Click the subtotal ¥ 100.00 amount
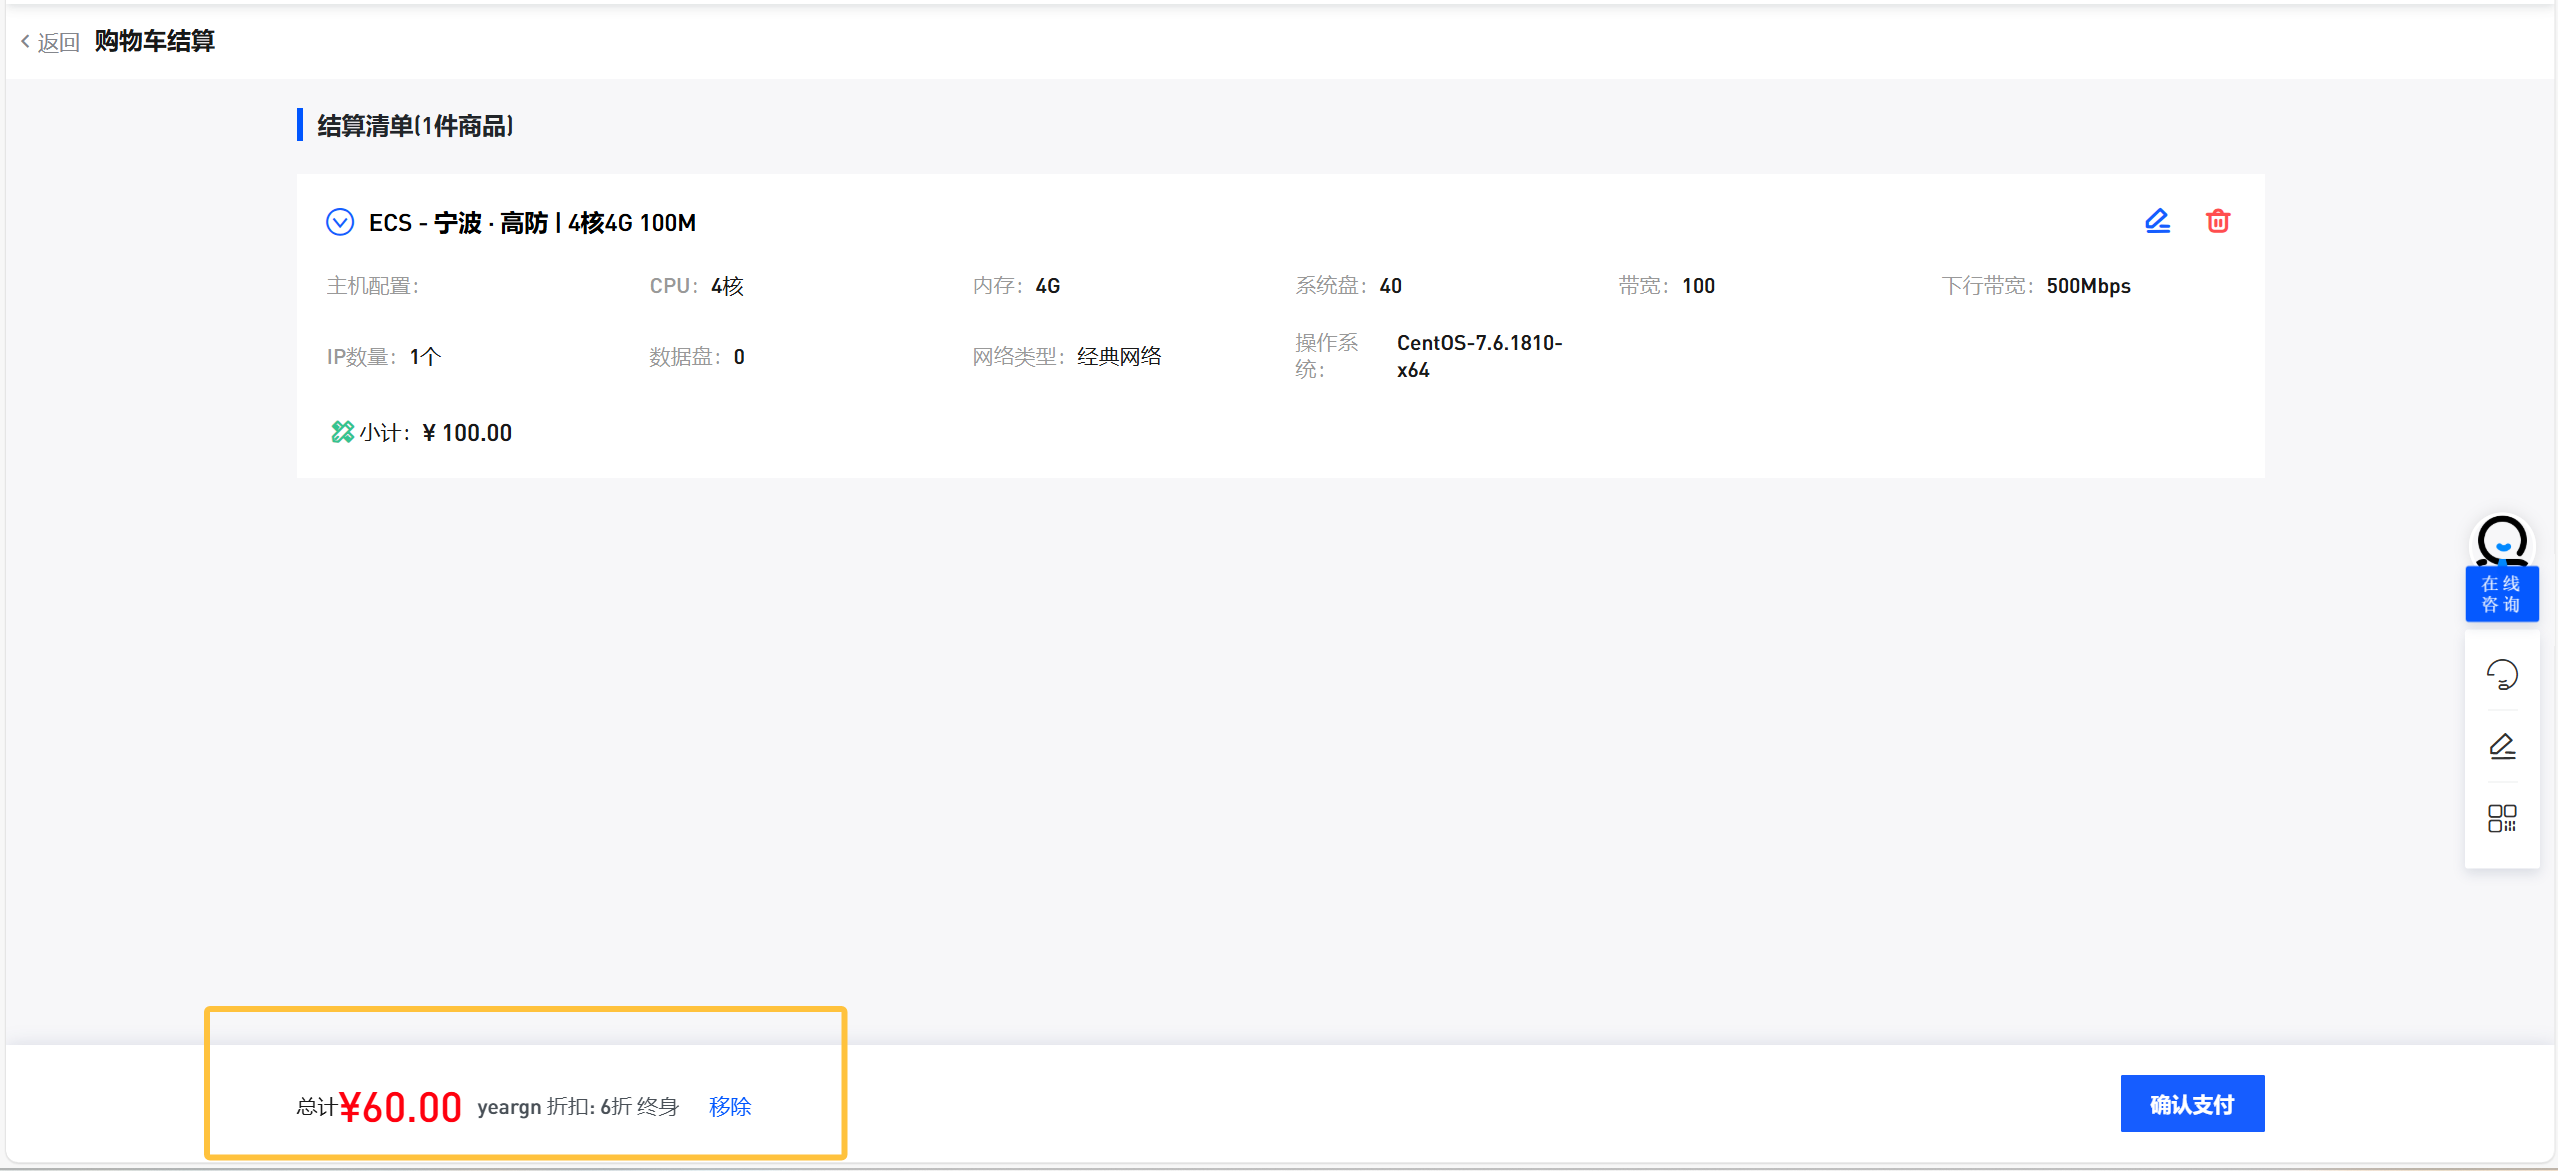This screenshot has width=2558, height=1171. 467,433
